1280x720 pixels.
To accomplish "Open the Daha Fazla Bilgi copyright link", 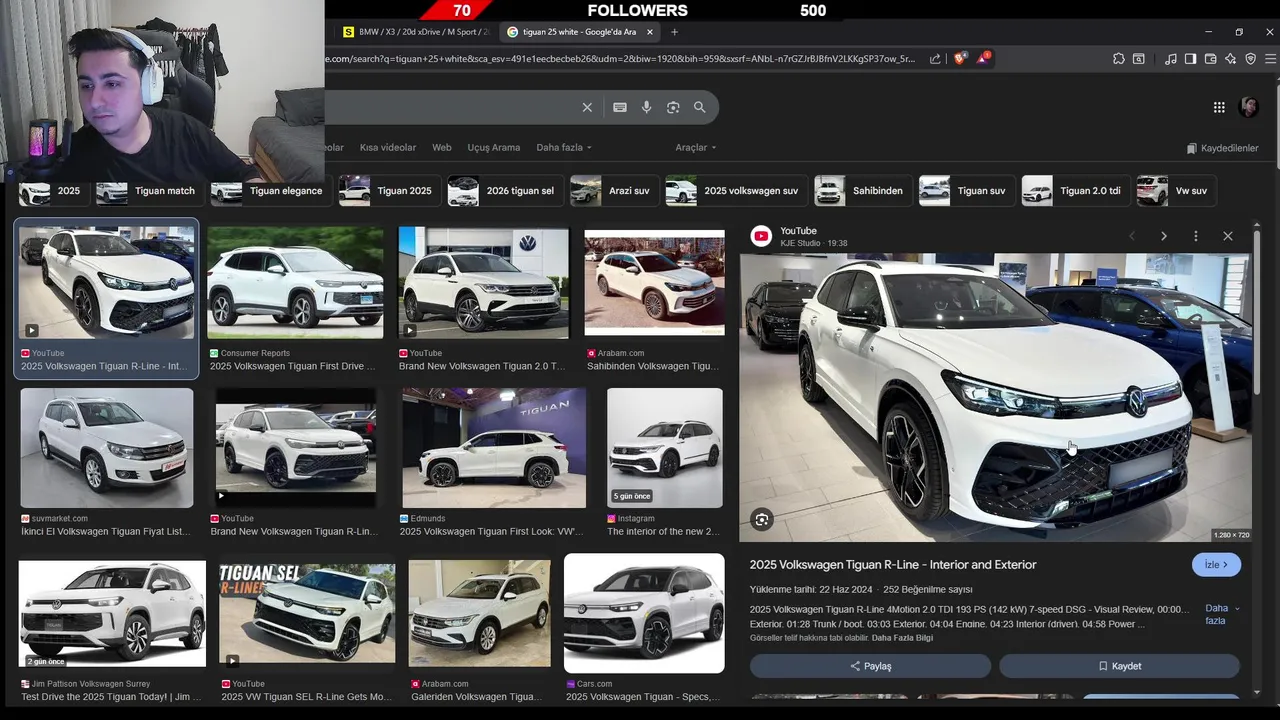I will pos(902,638).
